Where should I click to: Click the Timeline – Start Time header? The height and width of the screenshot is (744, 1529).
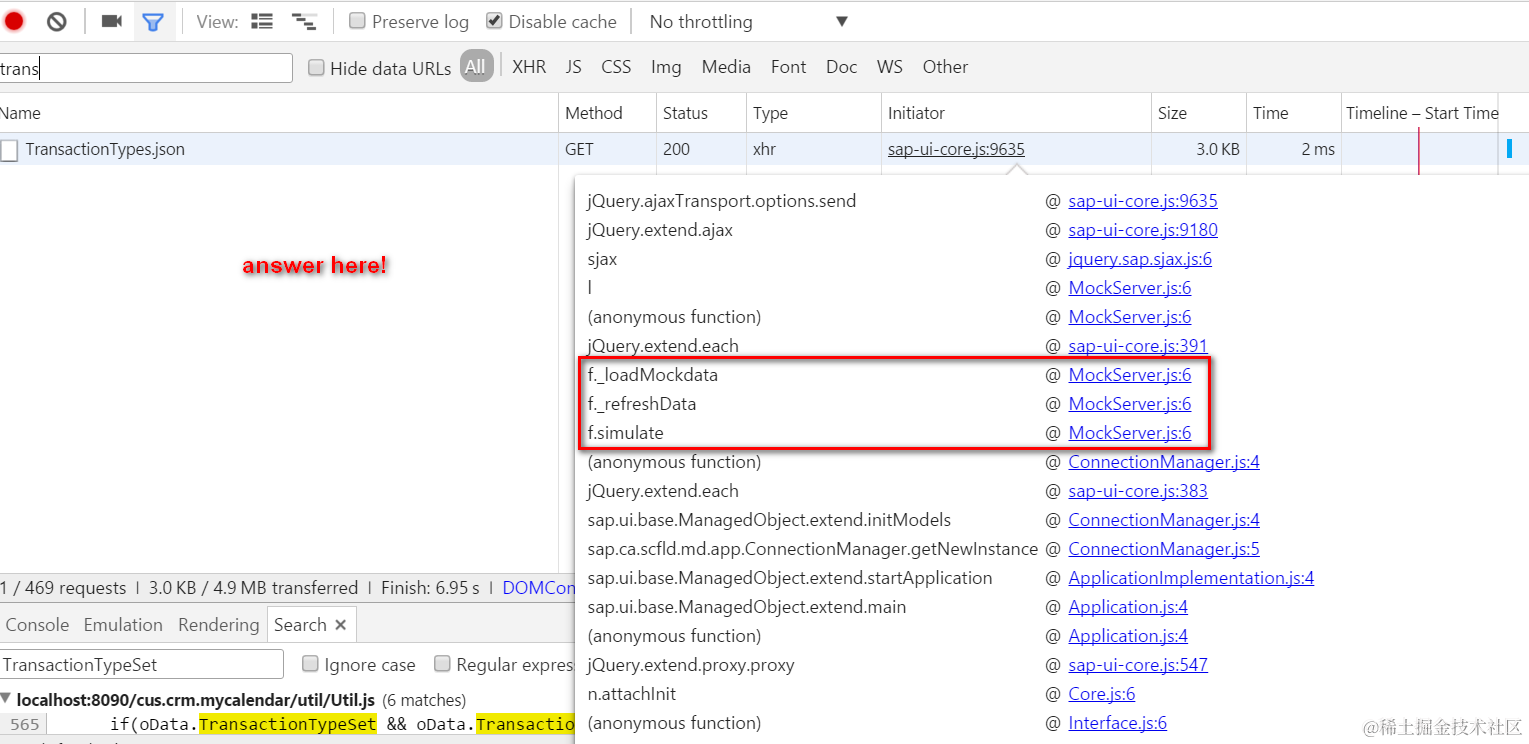[1420, 113]
